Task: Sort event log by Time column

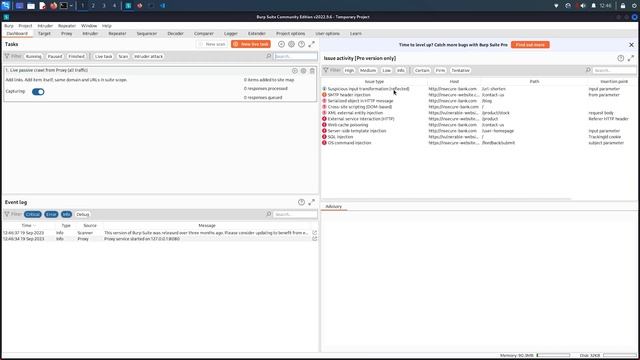Action: pyautogui.click(x=28, y=225)
